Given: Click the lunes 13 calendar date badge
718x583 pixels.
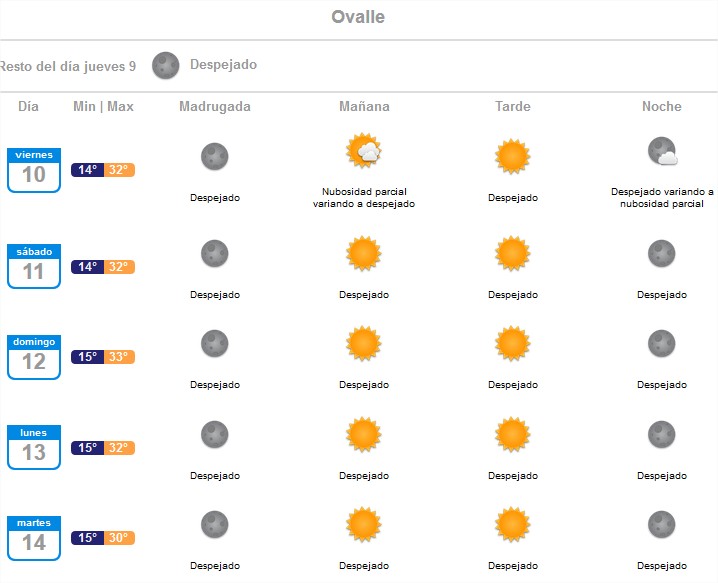Looking at the screenshot, I should point(34,447).
